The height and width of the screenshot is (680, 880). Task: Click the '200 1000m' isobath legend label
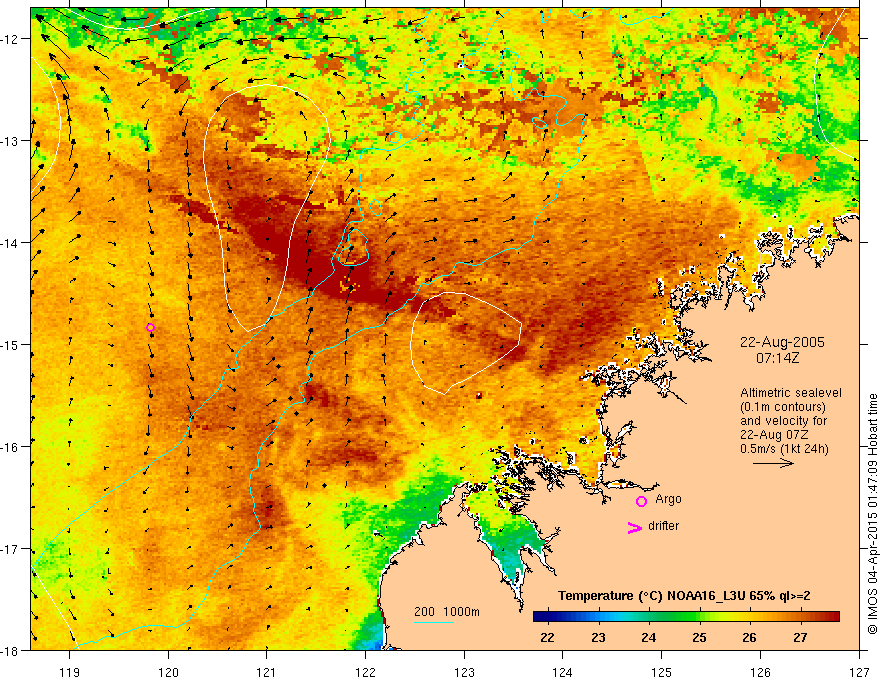(x=447, y=612)
